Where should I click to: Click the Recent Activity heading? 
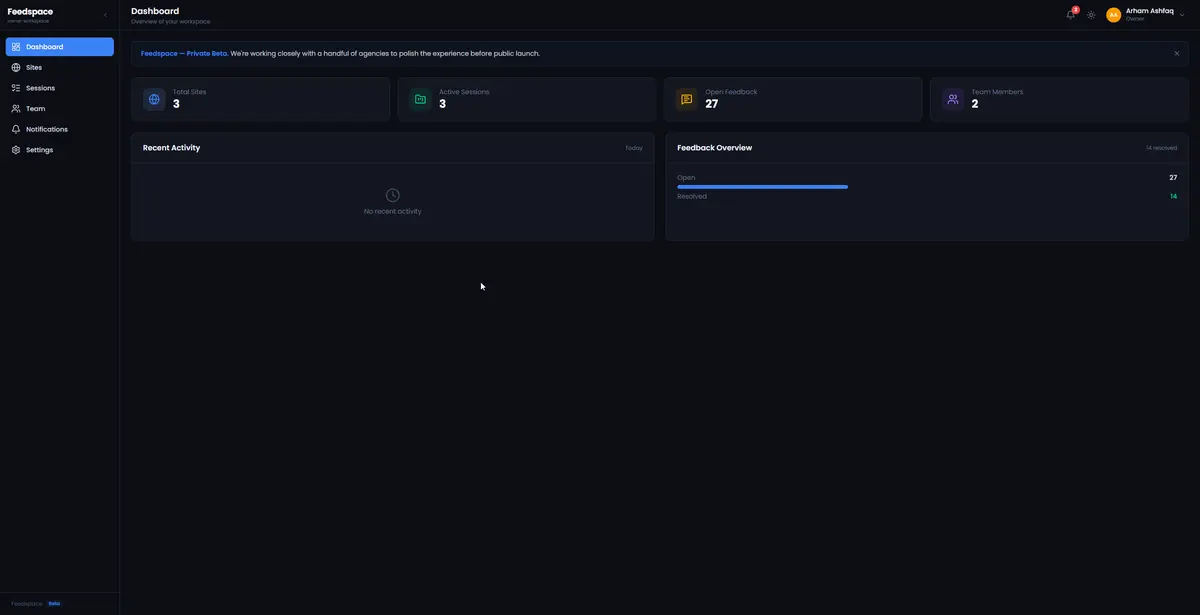click(x=171, y=148)
